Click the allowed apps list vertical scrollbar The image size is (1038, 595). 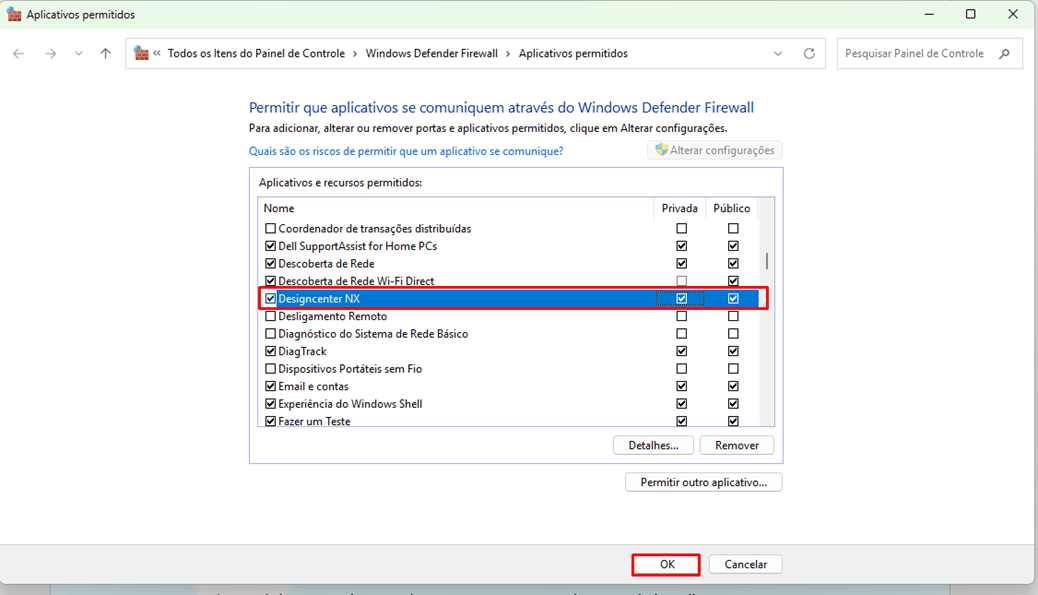tap(767, 261)
